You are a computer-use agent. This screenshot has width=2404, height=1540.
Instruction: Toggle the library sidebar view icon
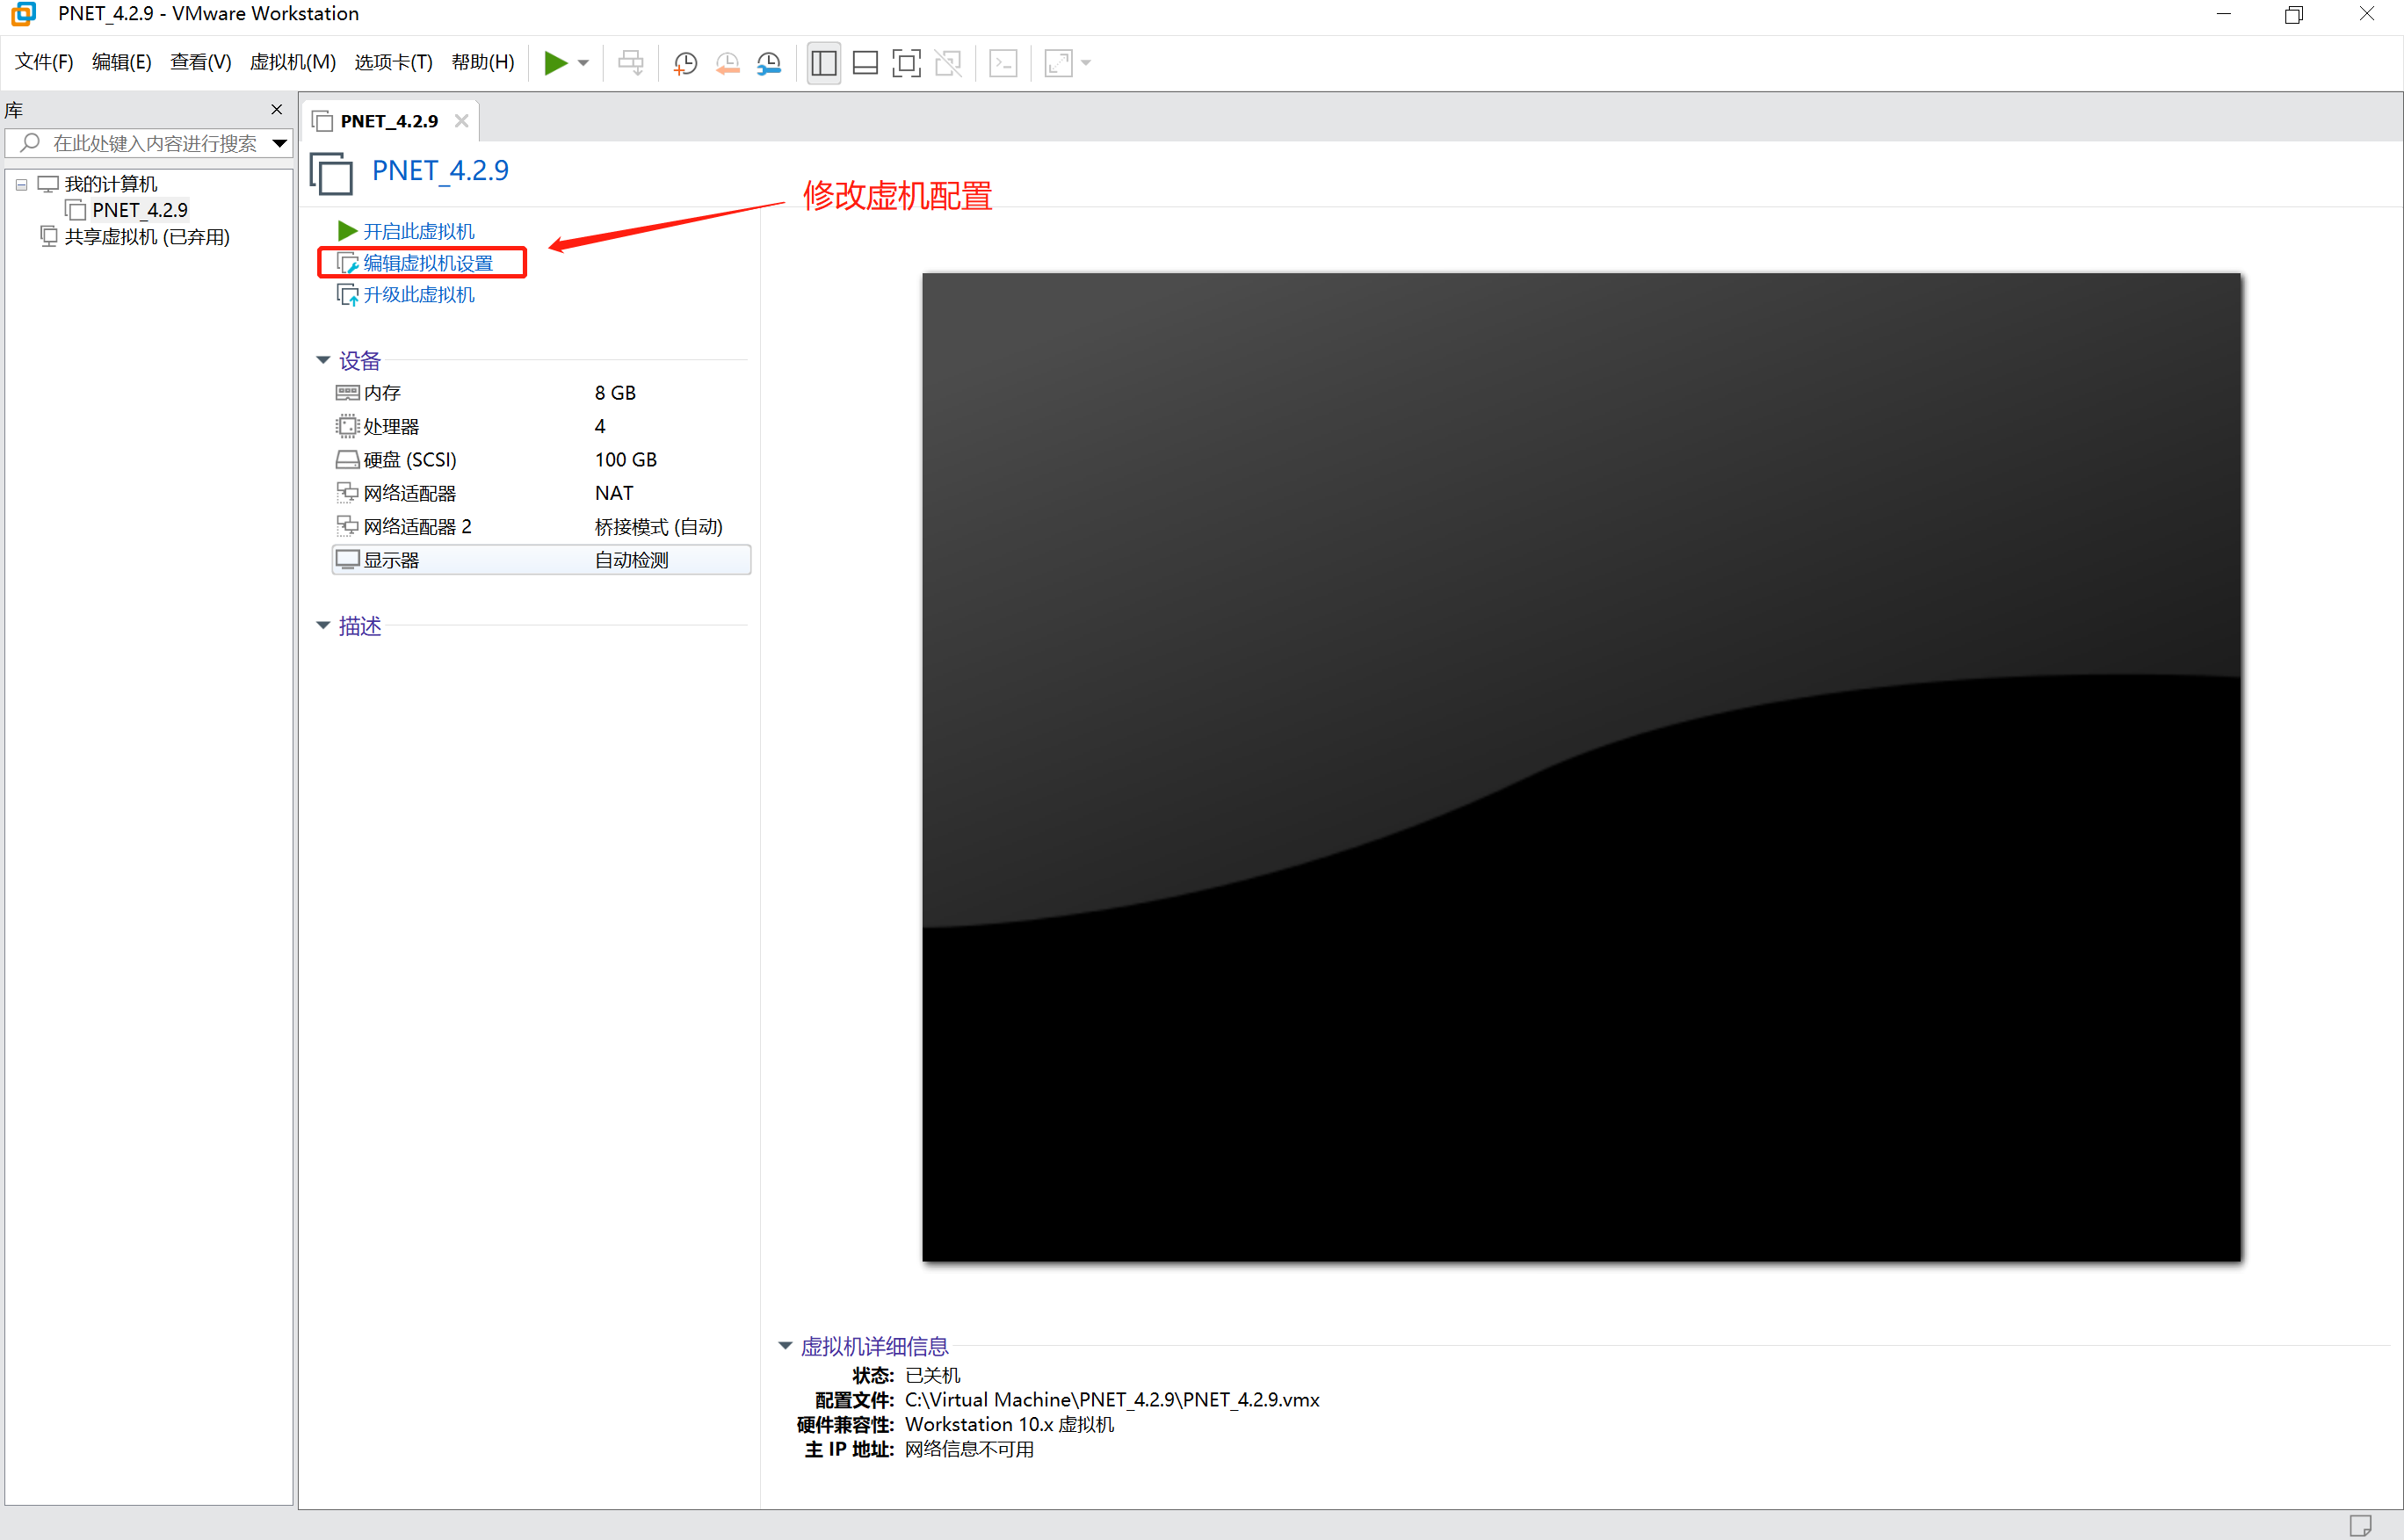(x=824, y=63)
